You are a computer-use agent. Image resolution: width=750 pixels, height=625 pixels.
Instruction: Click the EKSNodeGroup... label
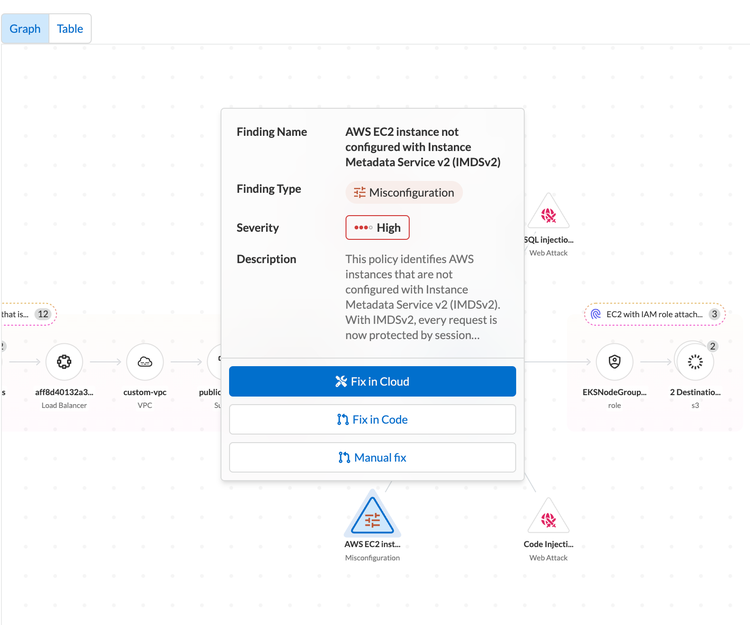pos(614,392)
